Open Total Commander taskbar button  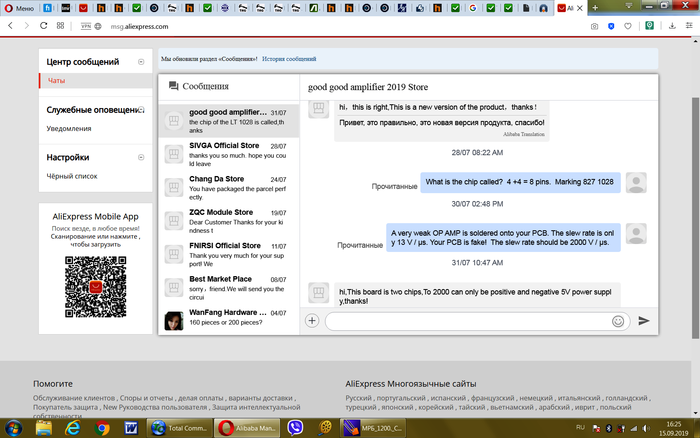click(x=179, y=428)
